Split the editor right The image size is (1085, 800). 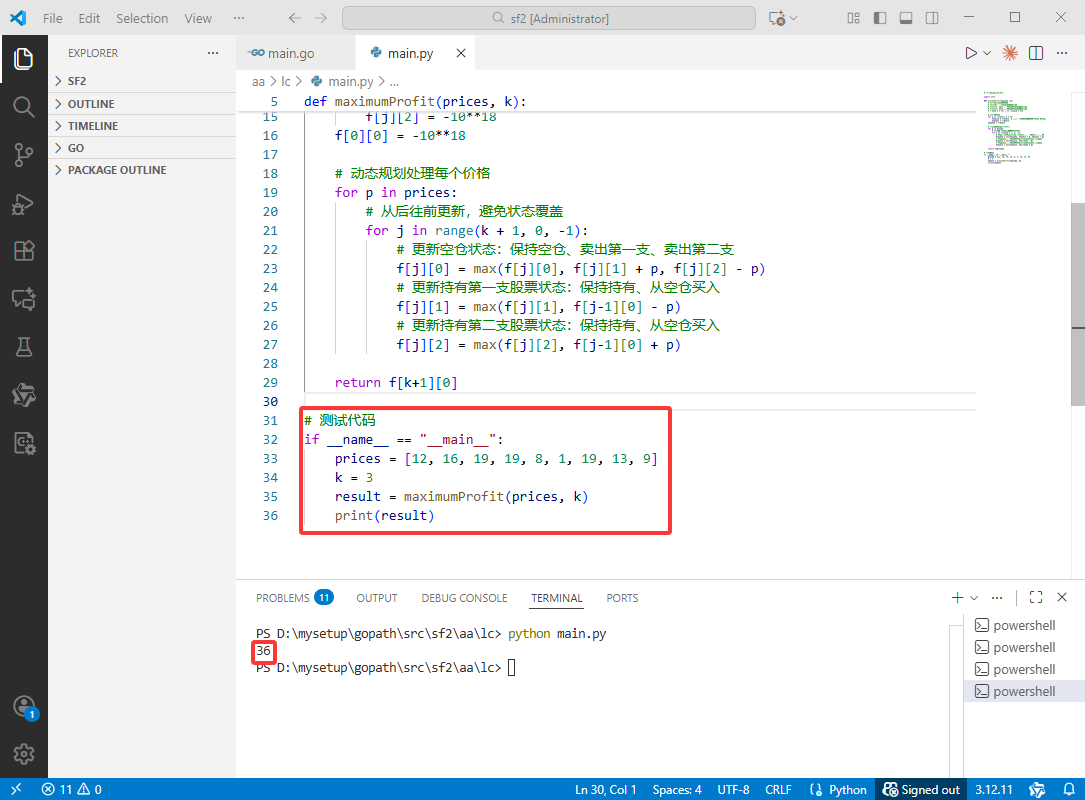click(x=1036, y=53)
